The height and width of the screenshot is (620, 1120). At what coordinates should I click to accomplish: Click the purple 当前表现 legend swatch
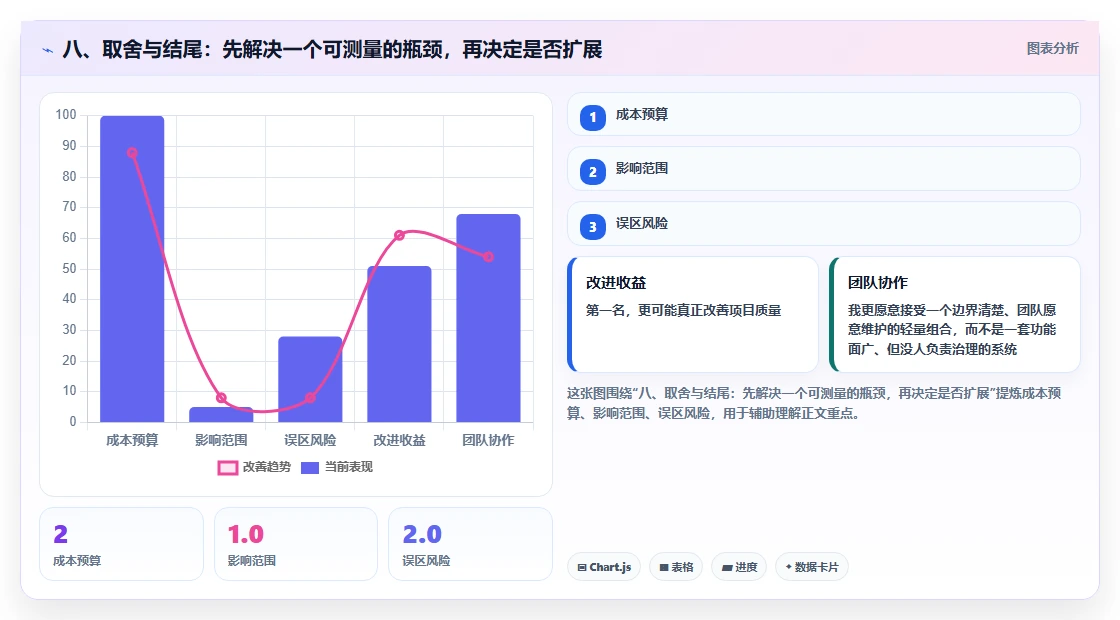point(309,468)
